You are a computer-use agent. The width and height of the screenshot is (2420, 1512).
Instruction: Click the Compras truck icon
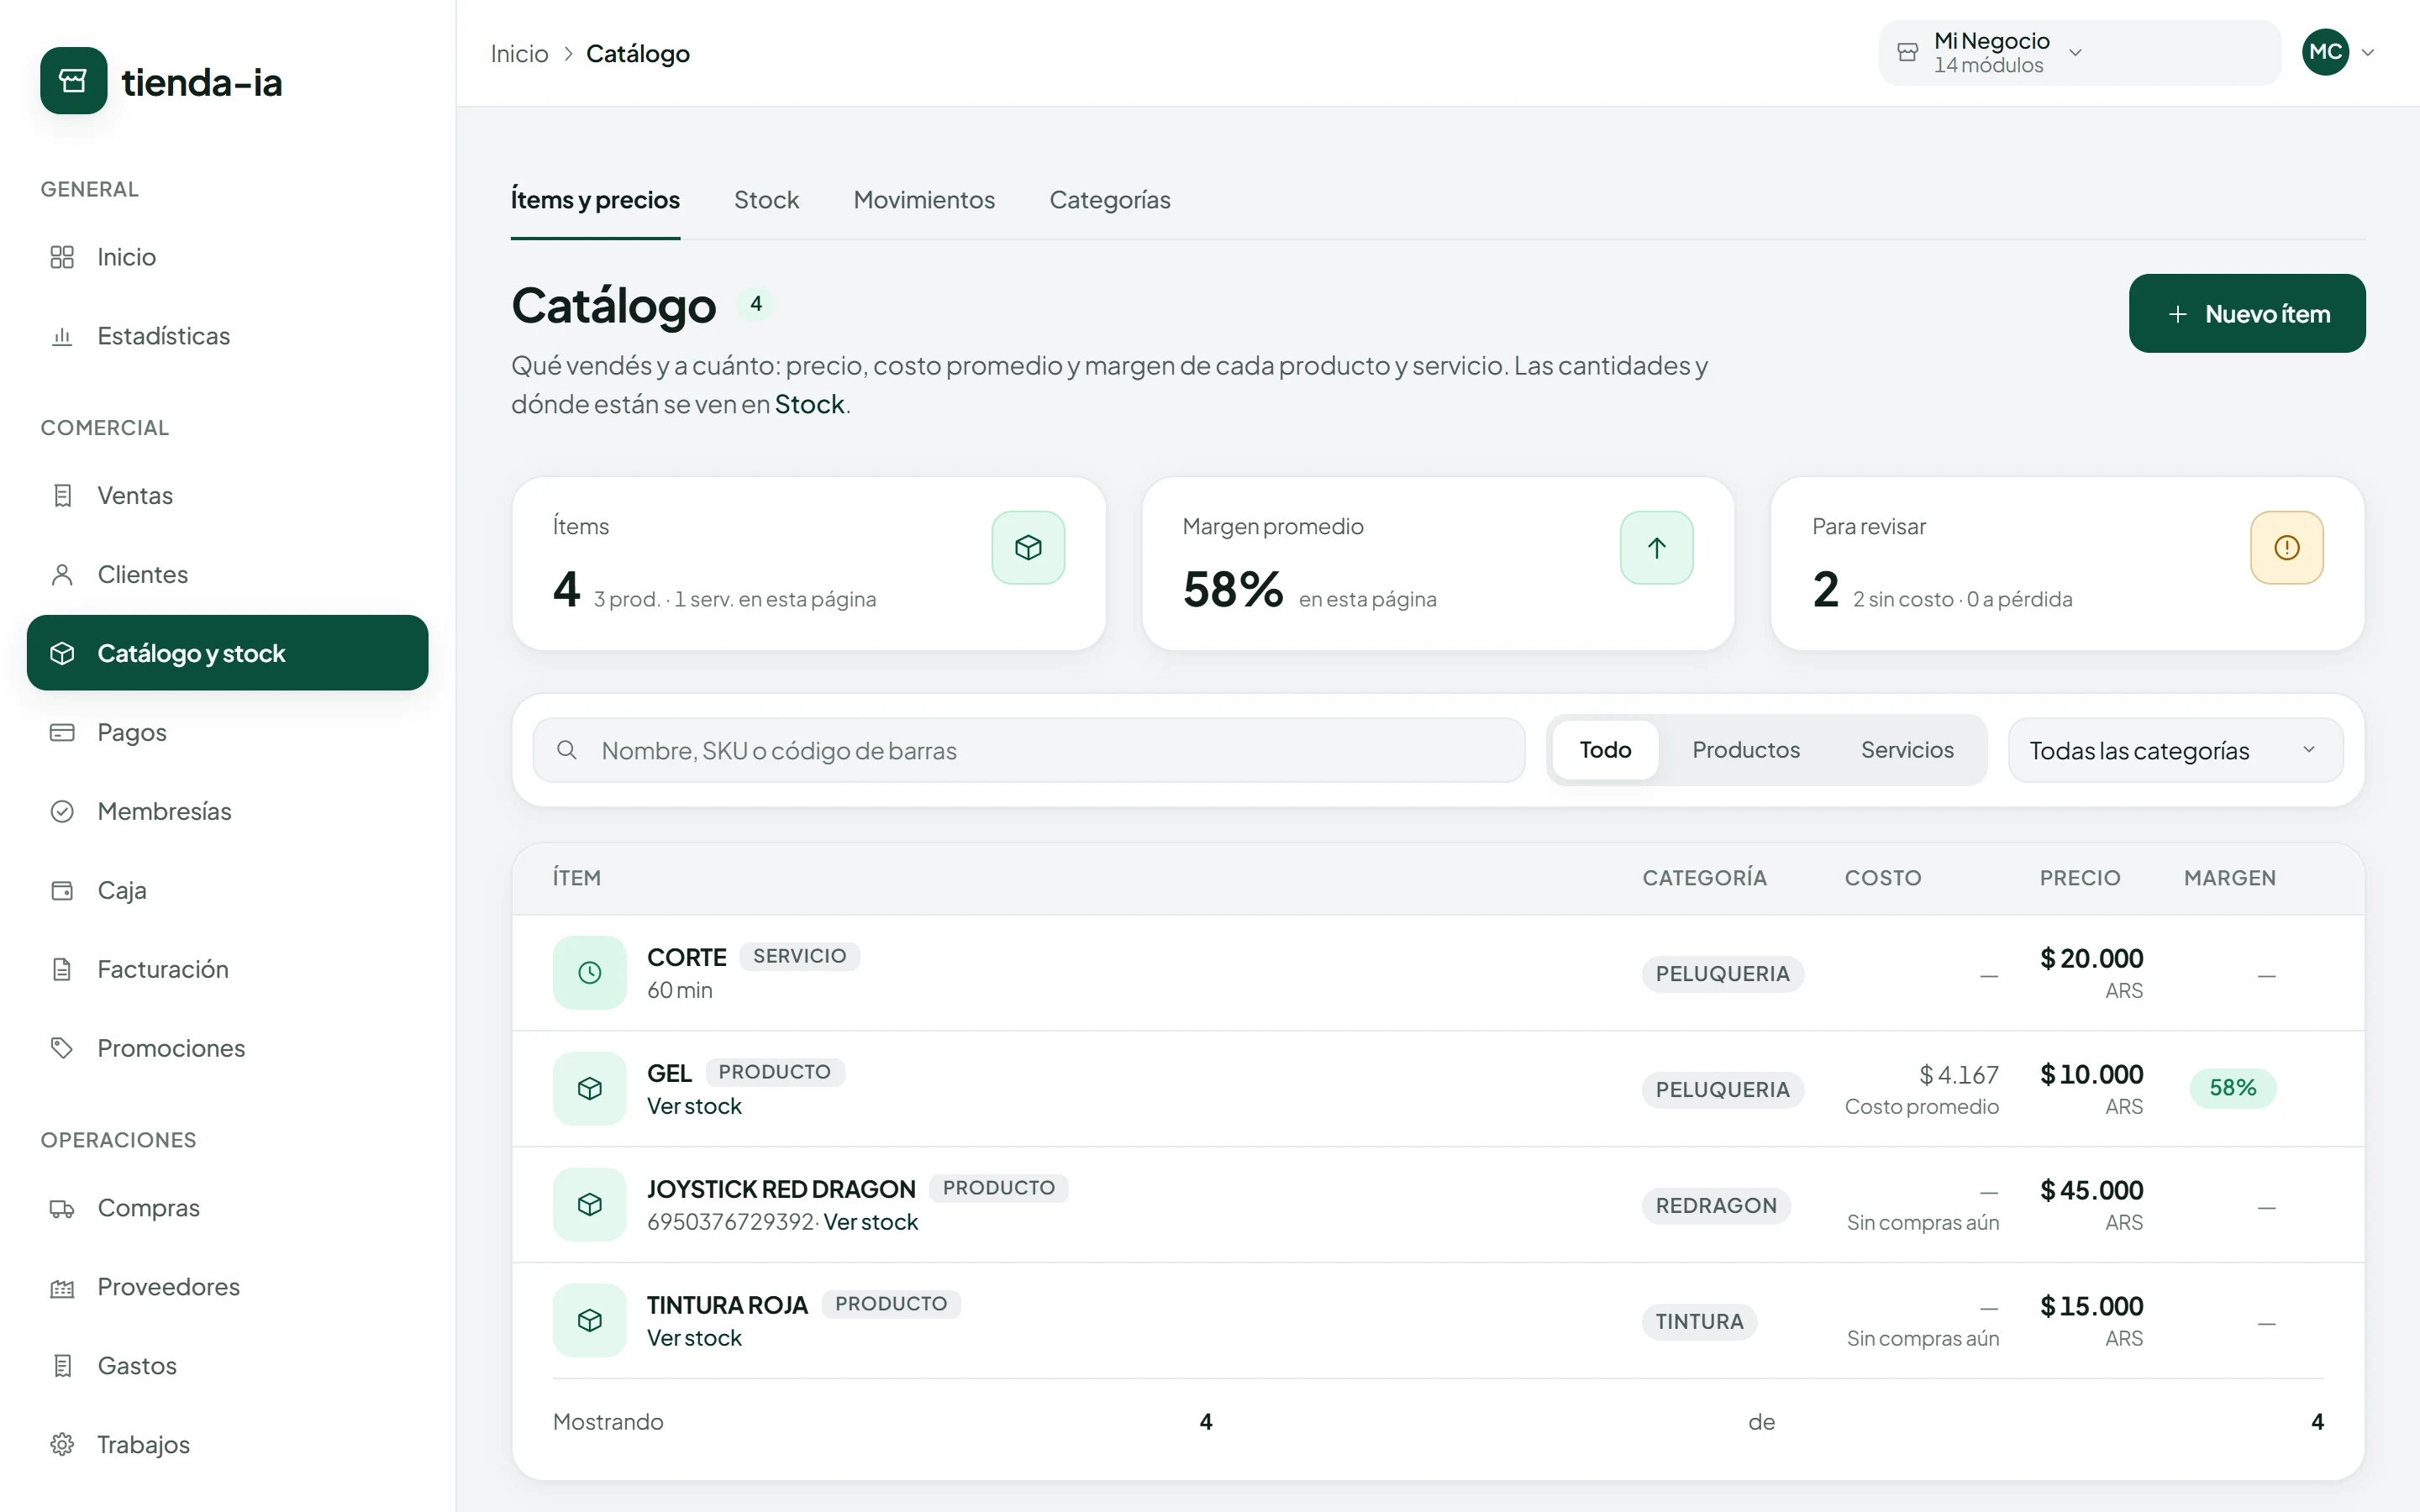click(x=62, y=1208)
